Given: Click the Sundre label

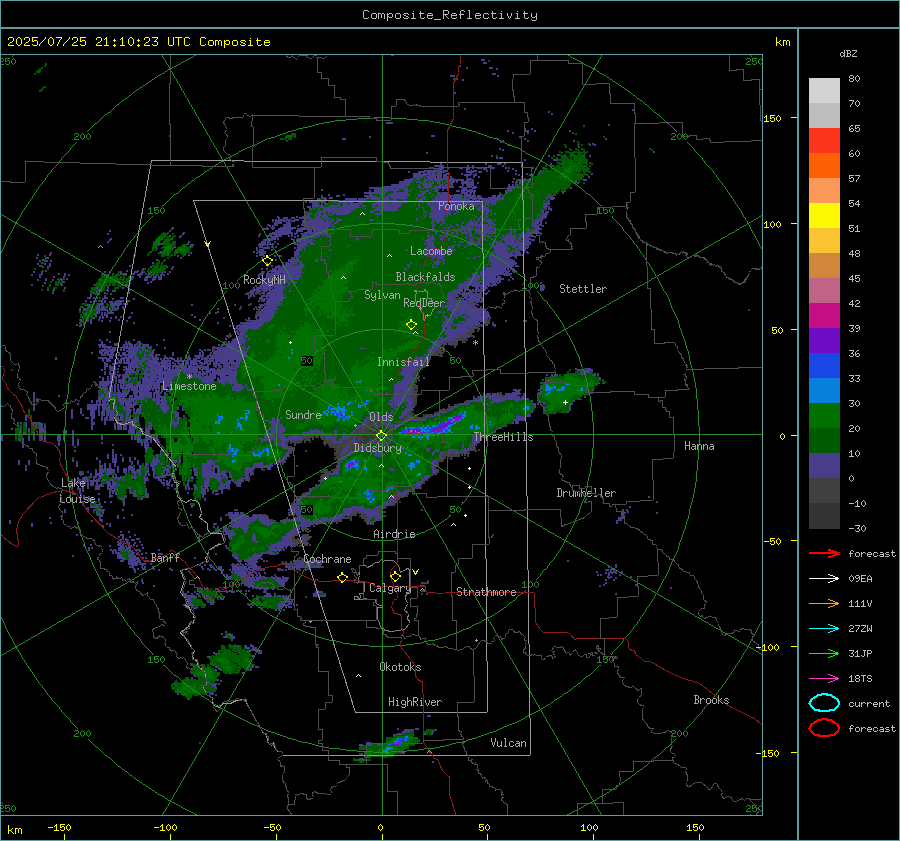Looking at the screenshot, I should 303,414.
